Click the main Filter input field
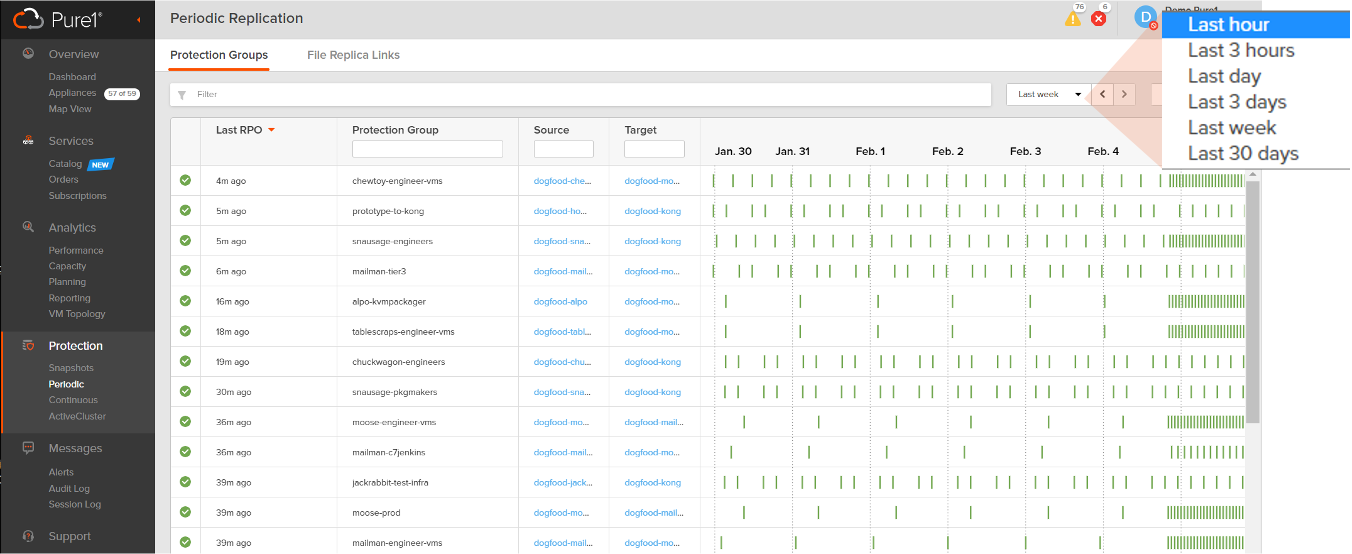This screenshot has width=1352, height=554. 580,94
